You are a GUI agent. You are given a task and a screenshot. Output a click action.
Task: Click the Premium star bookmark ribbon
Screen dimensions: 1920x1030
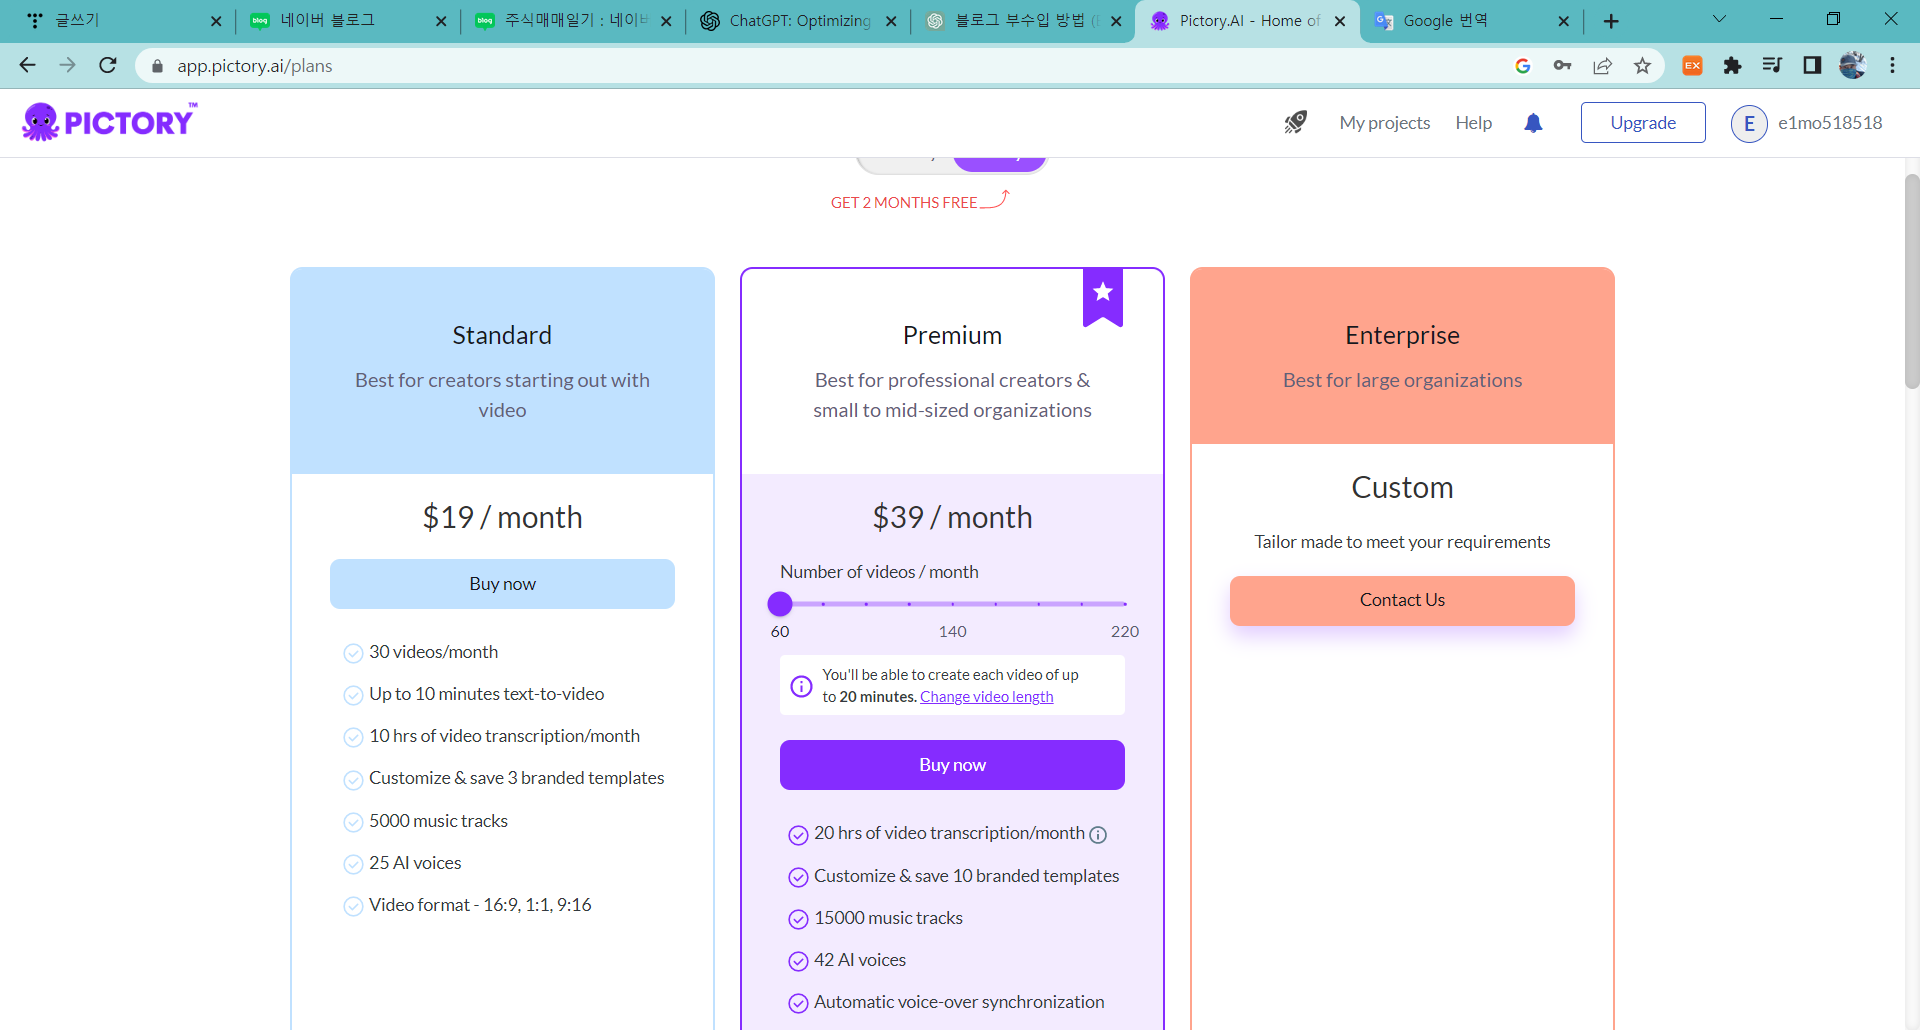point(1103,296)
